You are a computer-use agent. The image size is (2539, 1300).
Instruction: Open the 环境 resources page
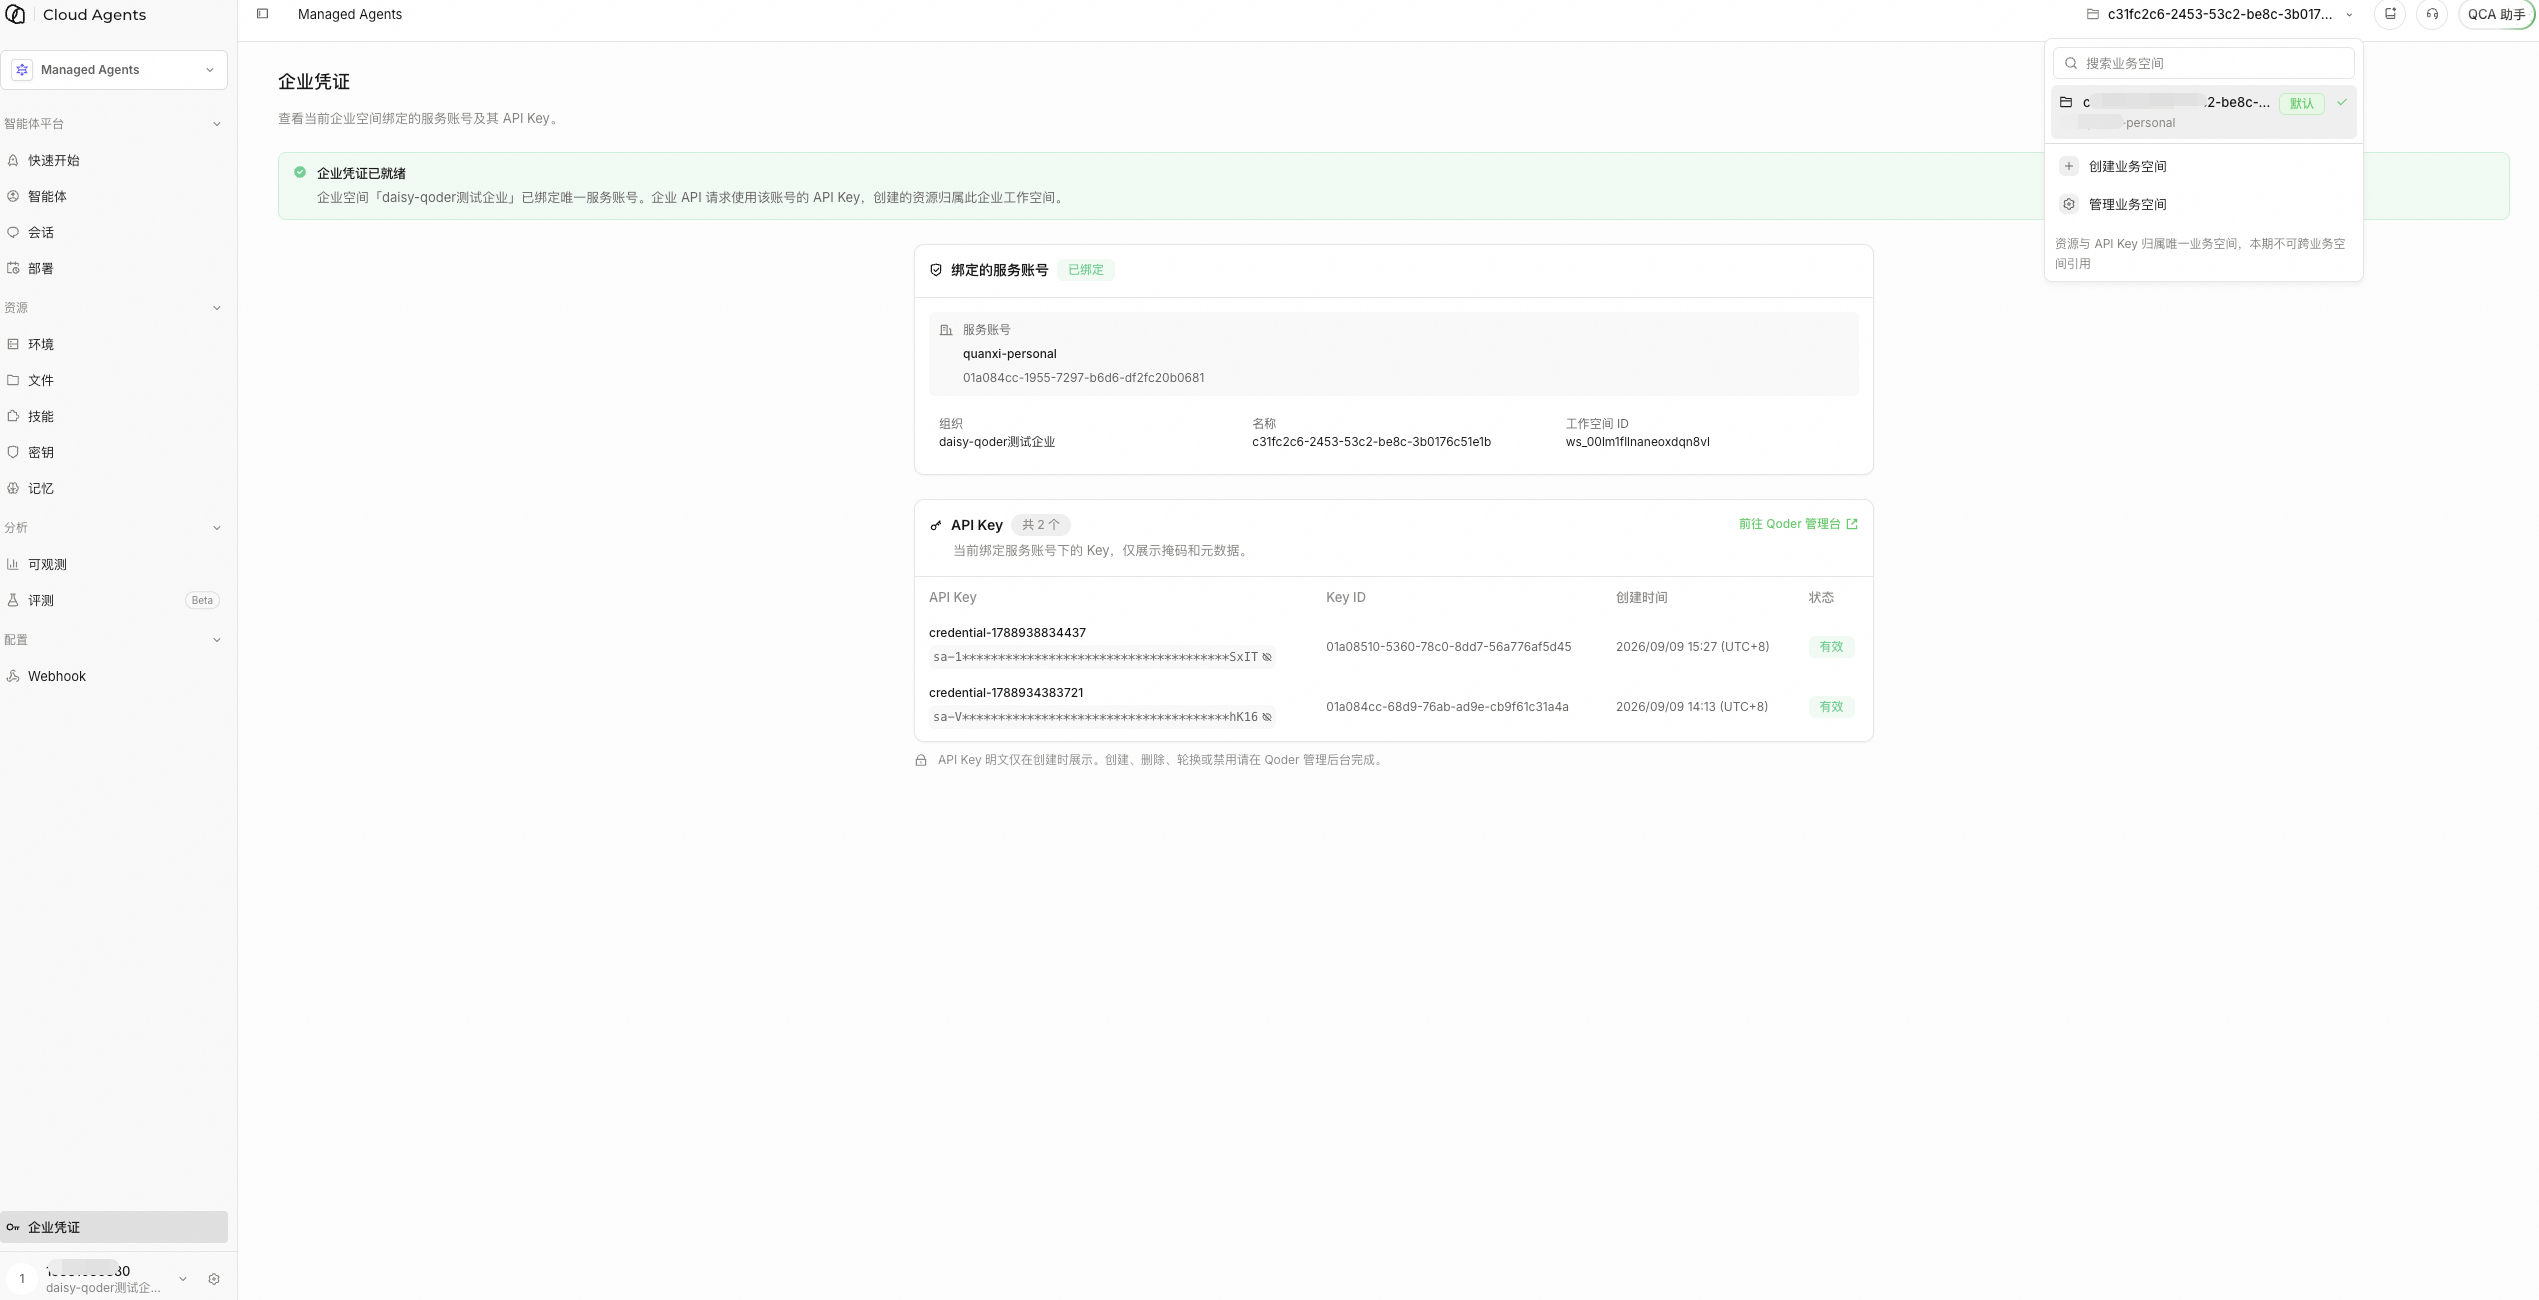114,344
